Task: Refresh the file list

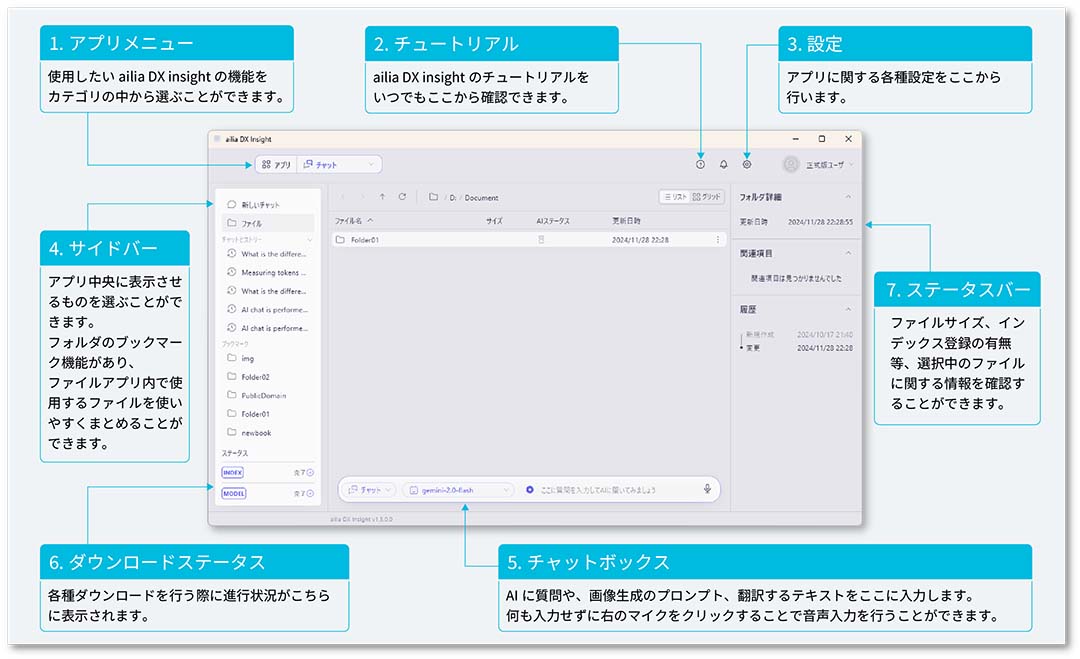Action: (x=402, y=197)
